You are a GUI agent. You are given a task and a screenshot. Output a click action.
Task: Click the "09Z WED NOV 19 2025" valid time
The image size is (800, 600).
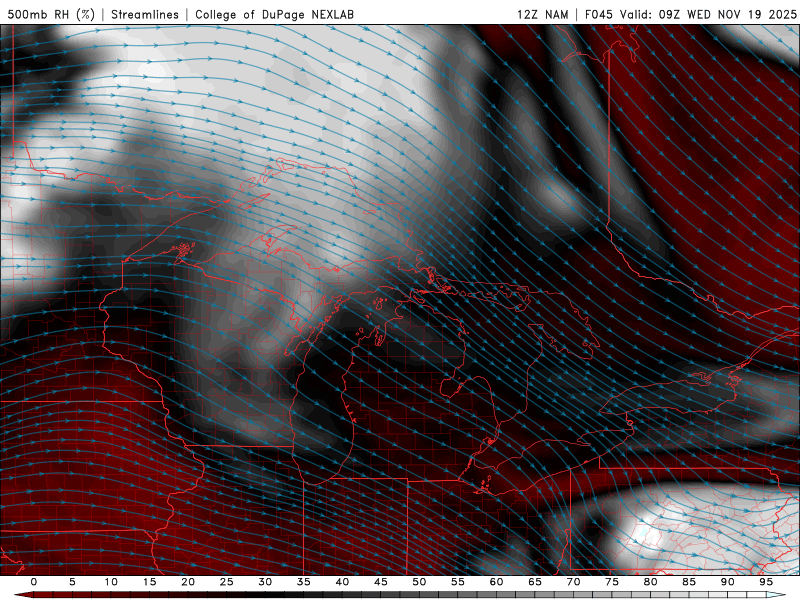tap(728, 14)
